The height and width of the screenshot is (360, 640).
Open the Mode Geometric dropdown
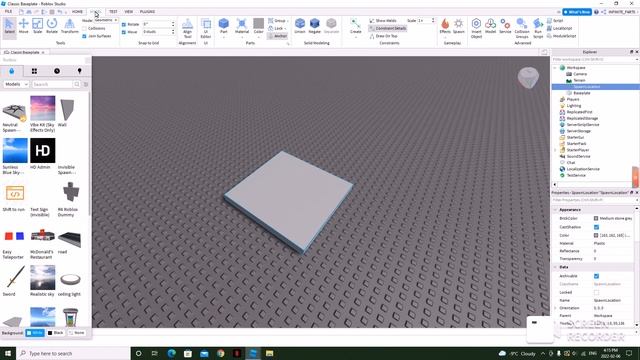106,20
